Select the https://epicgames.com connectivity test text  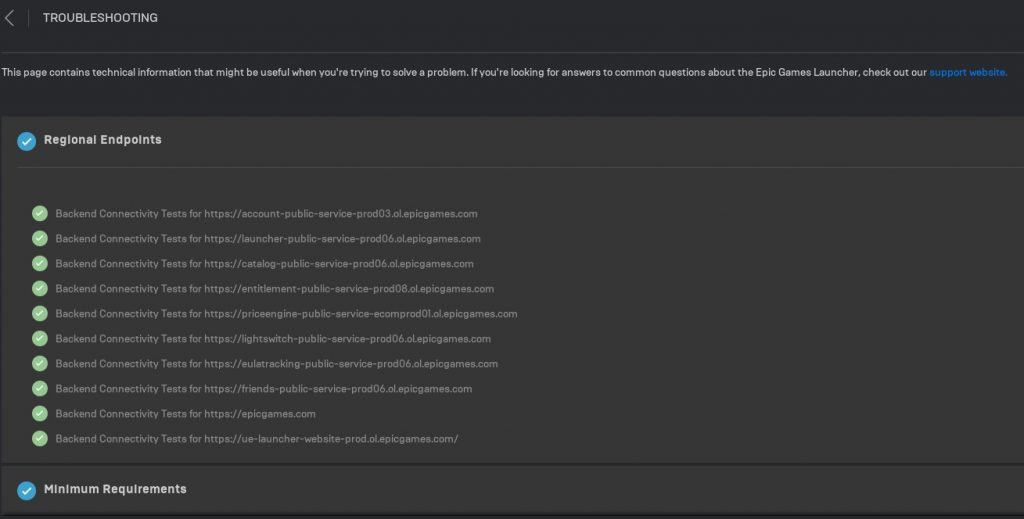pos(185,414)
